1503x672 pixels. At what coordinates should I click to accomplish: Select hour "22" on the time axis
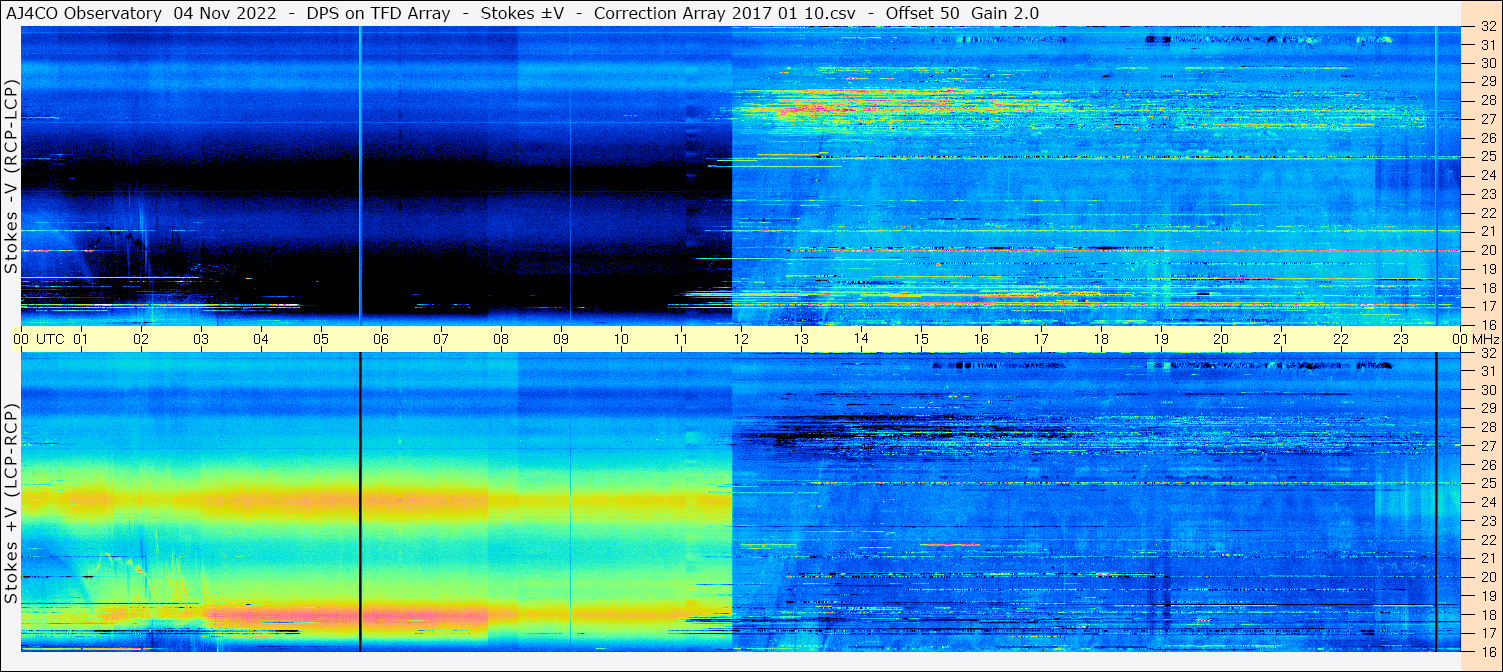pyautogui.click(x=1341, y=339)
